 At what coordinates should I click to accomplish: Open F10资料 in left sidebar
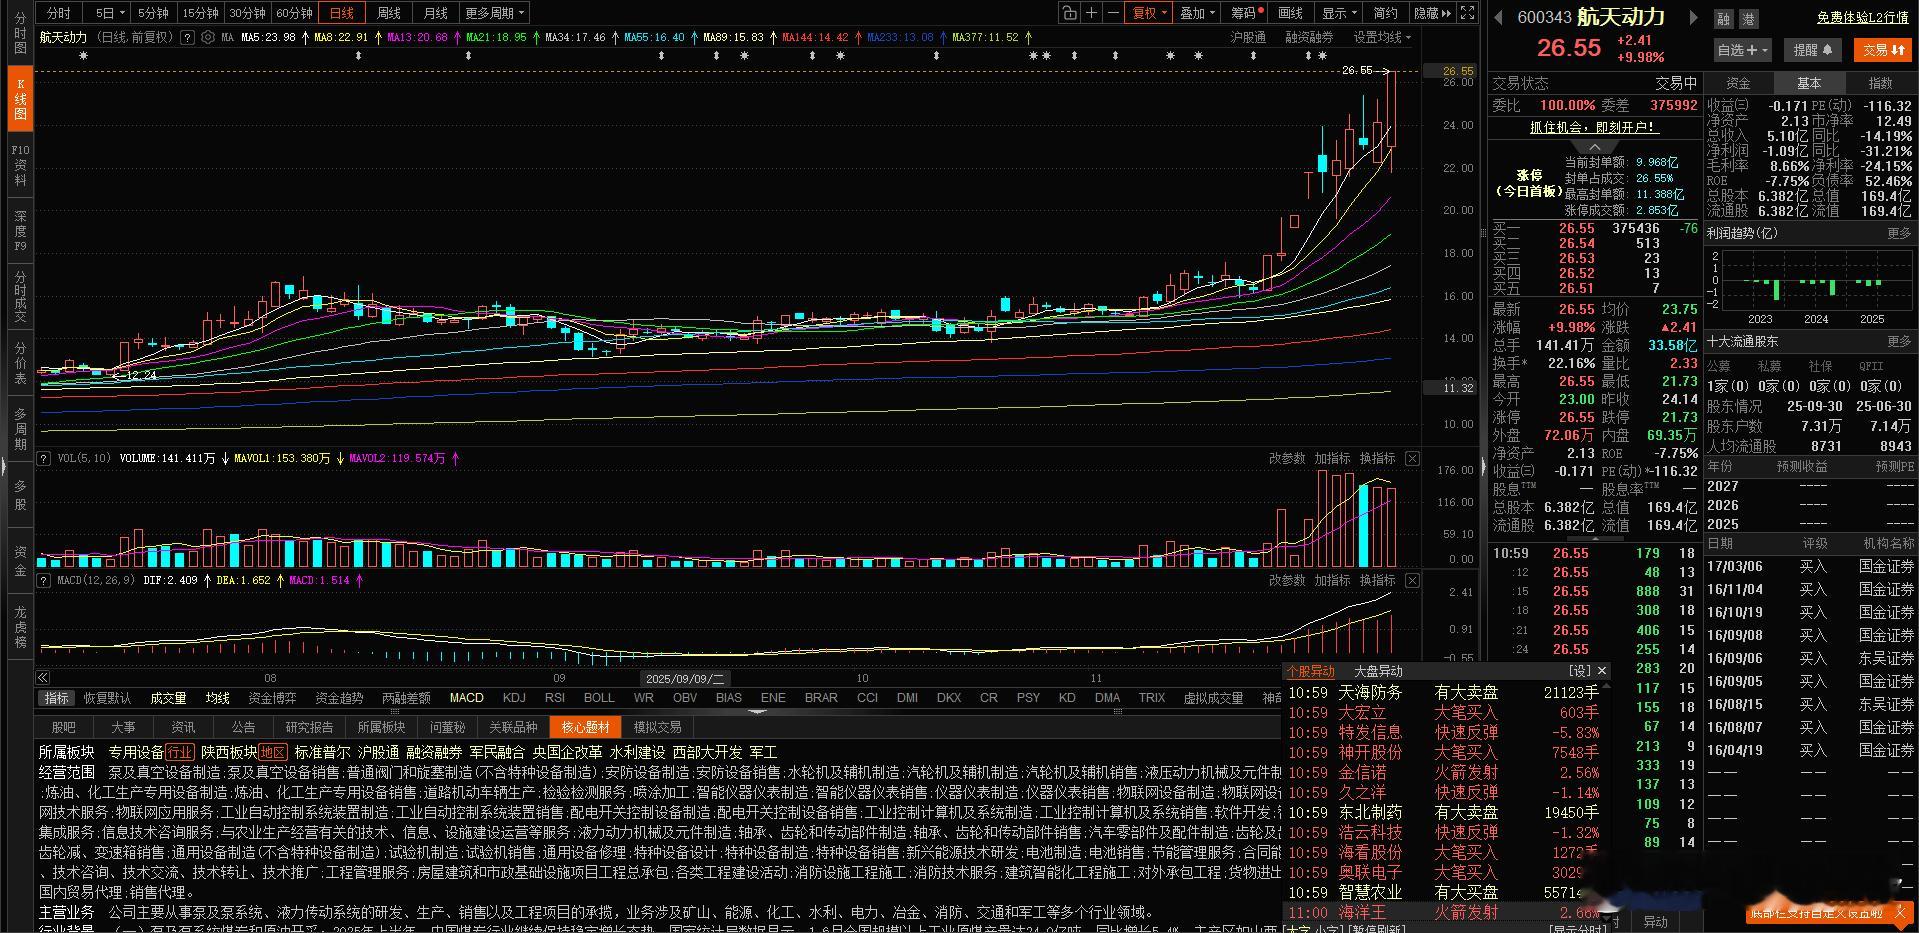tap(20, 165)
